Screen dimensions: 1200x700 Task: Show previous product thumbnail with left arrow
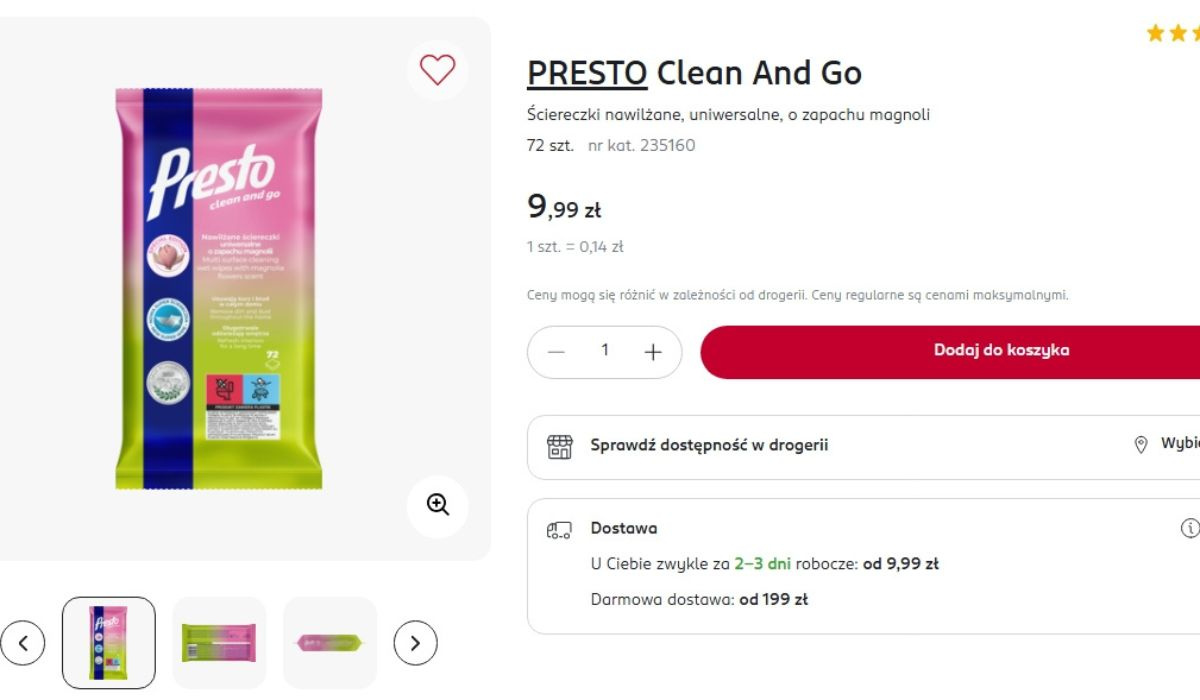[x=23, y=643]
